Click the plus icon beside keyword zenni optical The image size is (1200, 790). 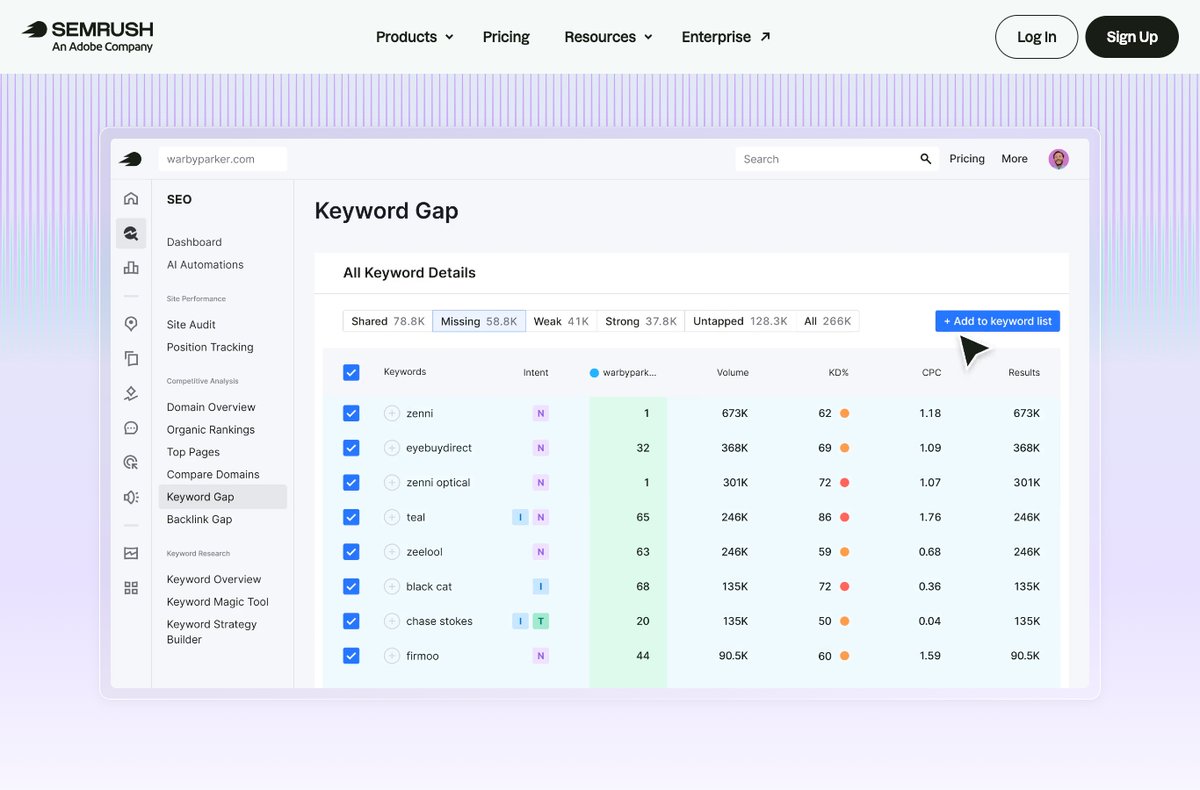pos(392,482)
